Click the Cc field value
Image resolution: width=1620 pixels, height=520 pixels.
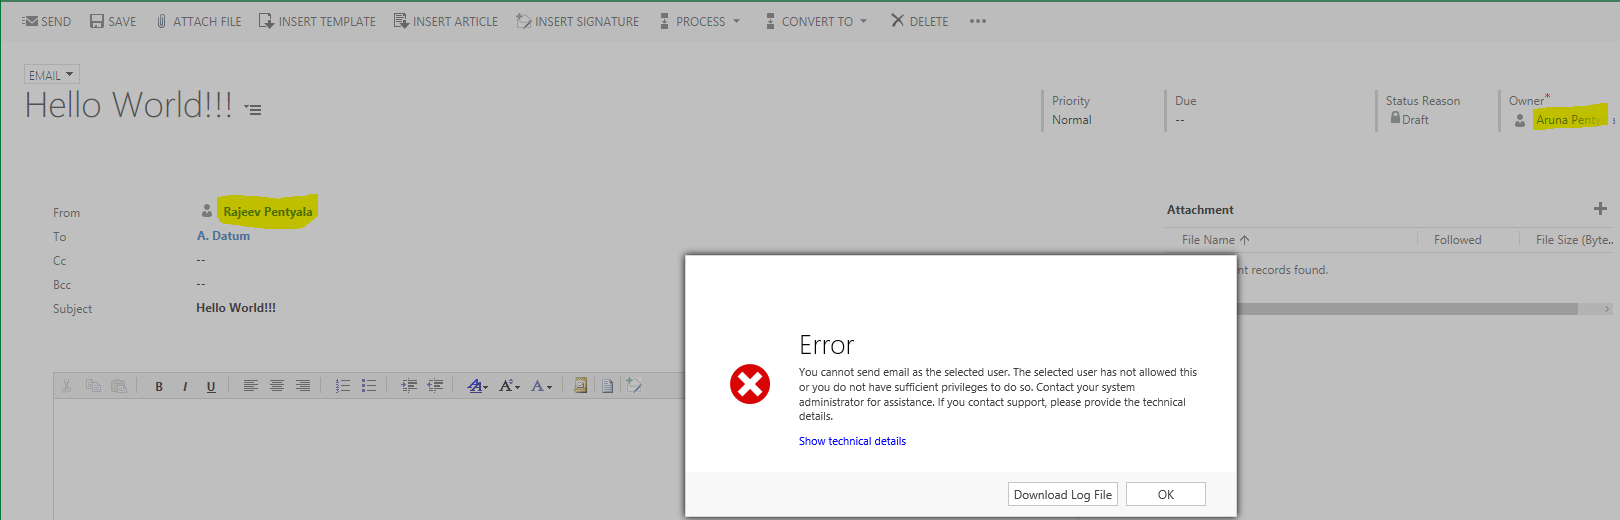pyautogui.click(x=201, y=260)
